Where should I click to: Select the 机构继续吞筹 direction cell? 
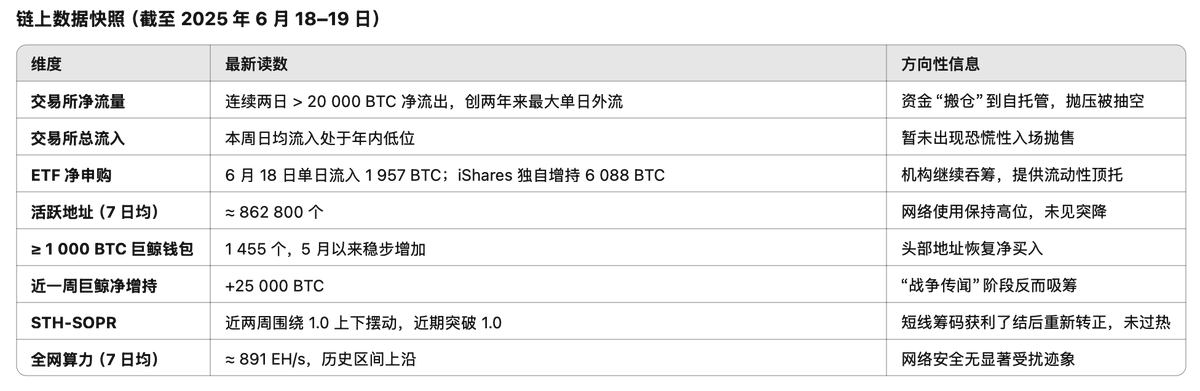click(1011, 175)
